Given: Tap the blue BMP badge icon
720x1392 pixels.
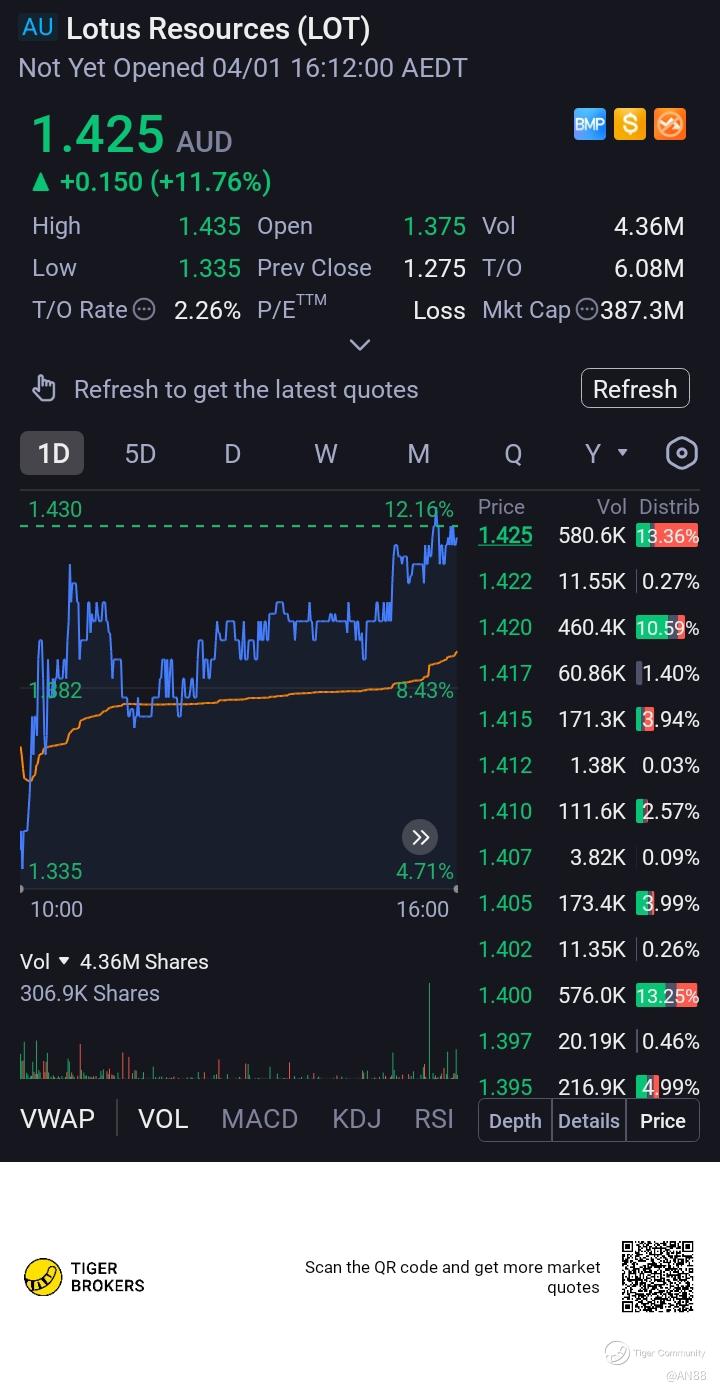Looking at the screenshot, I should (x=590, y=124).
